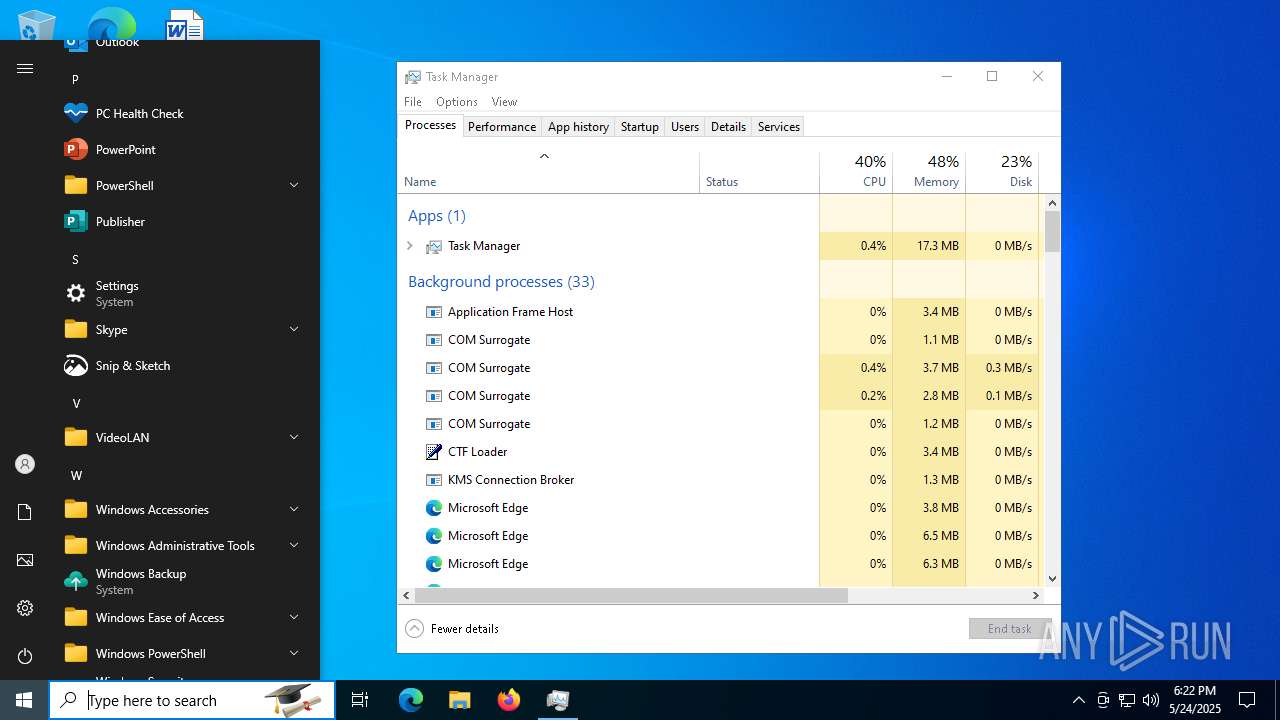Sort processes by Memory column

[x=929, y=172]
